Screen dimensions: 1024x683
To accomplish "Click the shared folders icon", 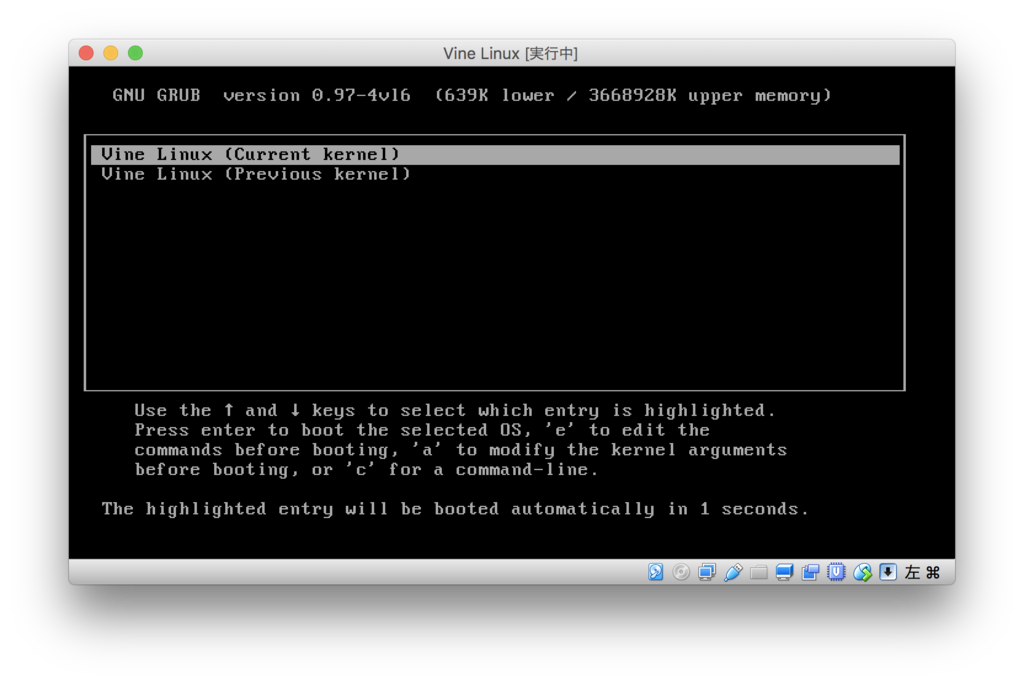I will (758, 573).
